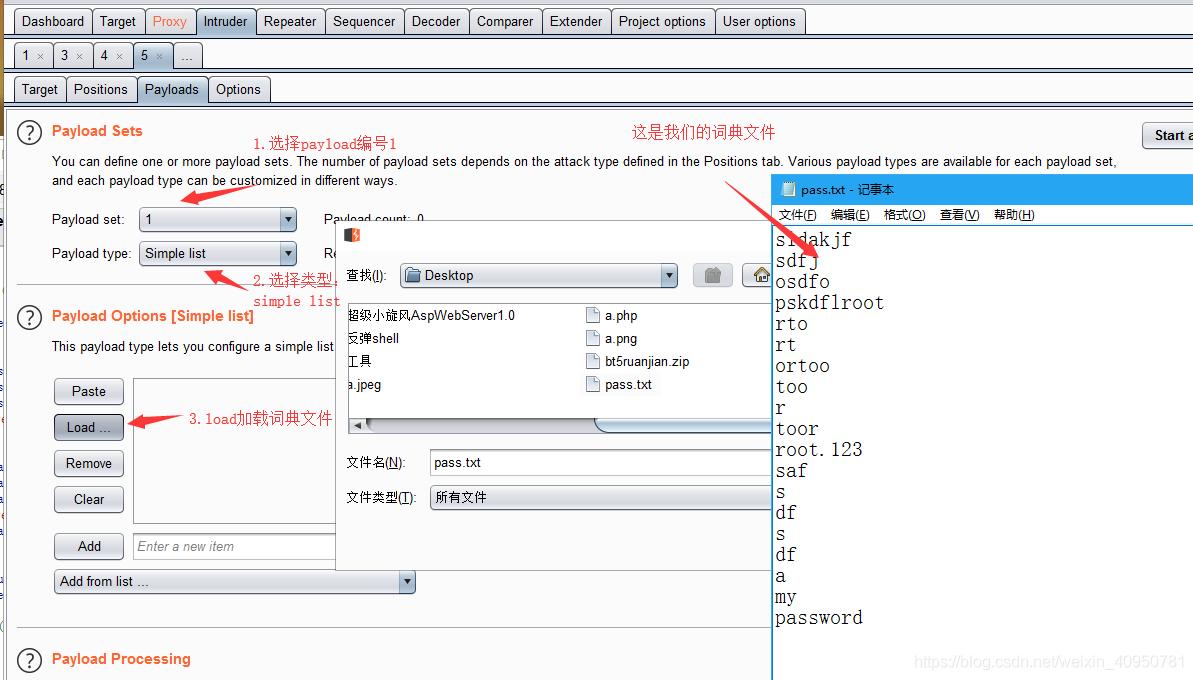Viewport: 1193px width, 680px height.
Task: Switch to the Comparer tab
Action: point(505,21)
